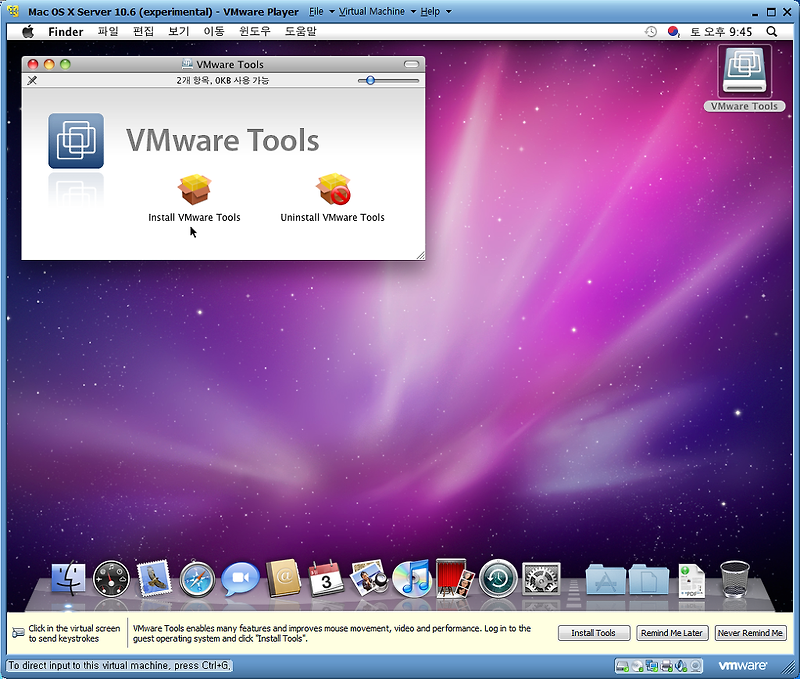Open the 이동 menu
The height and width of the screenshot is (679, 800).
(x=214, y=32)
